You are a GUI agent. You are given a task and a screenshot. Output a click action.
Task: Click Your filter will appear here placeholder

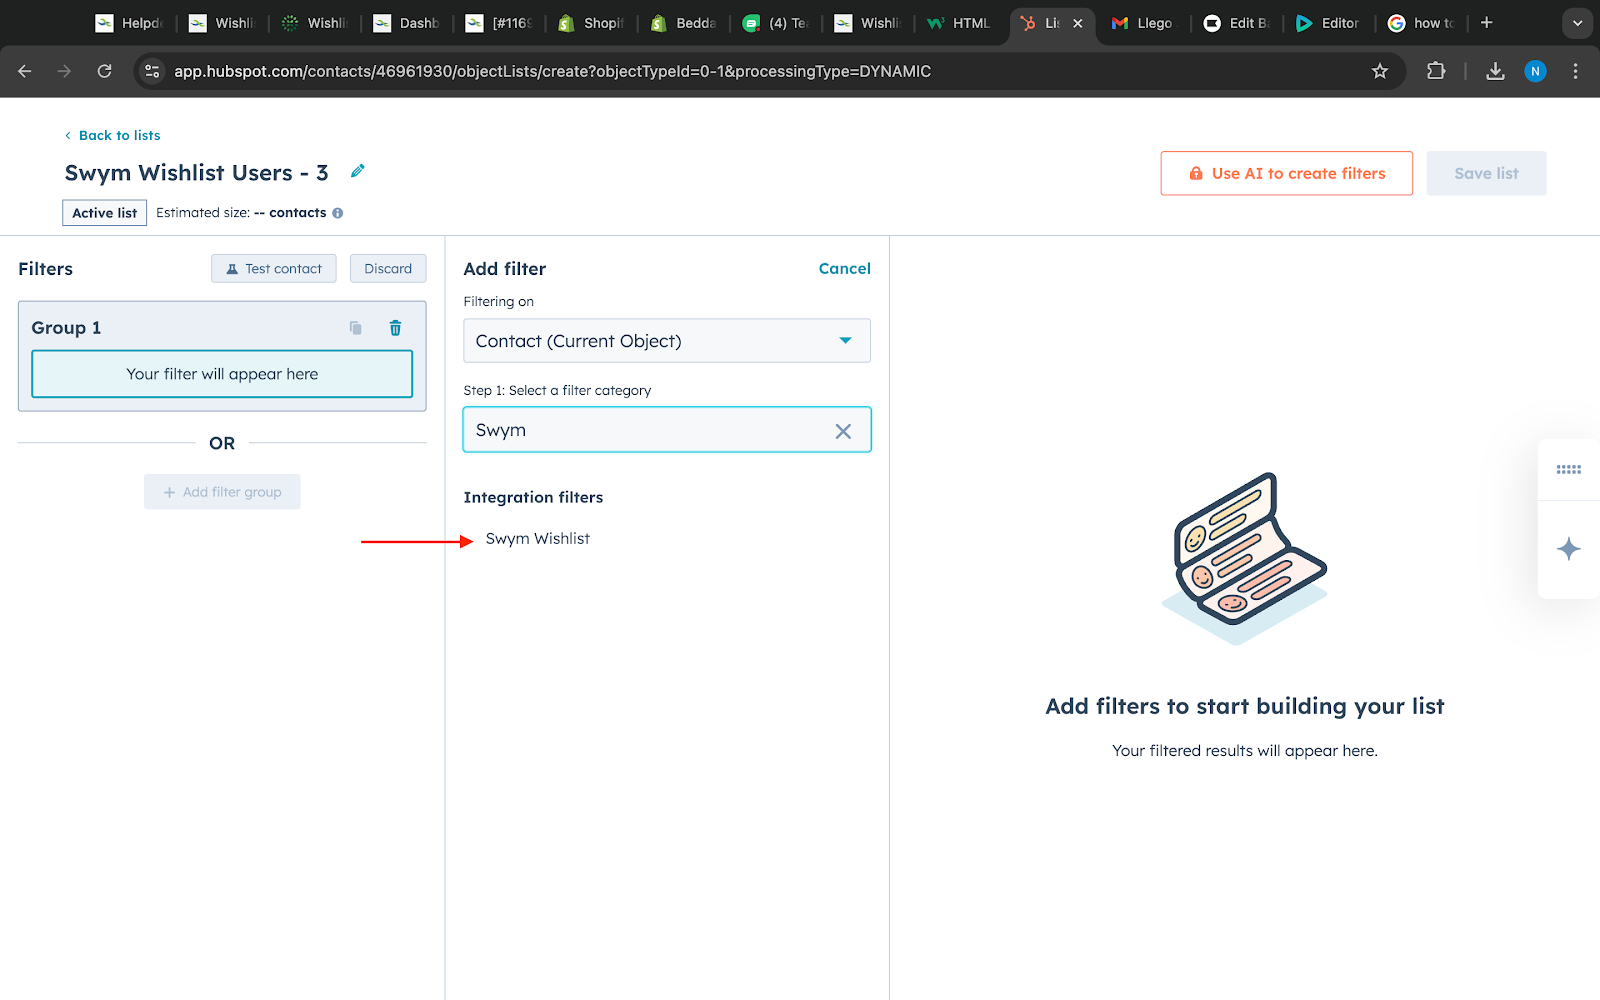(222, 374)
